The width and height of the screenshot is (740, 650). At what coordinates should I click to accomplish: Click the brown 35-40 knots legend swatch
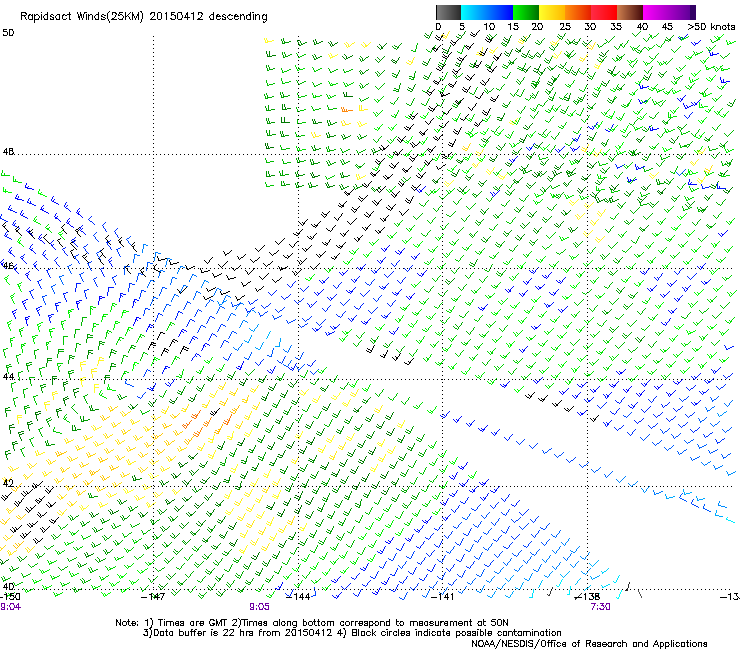(x=630, y=12)
